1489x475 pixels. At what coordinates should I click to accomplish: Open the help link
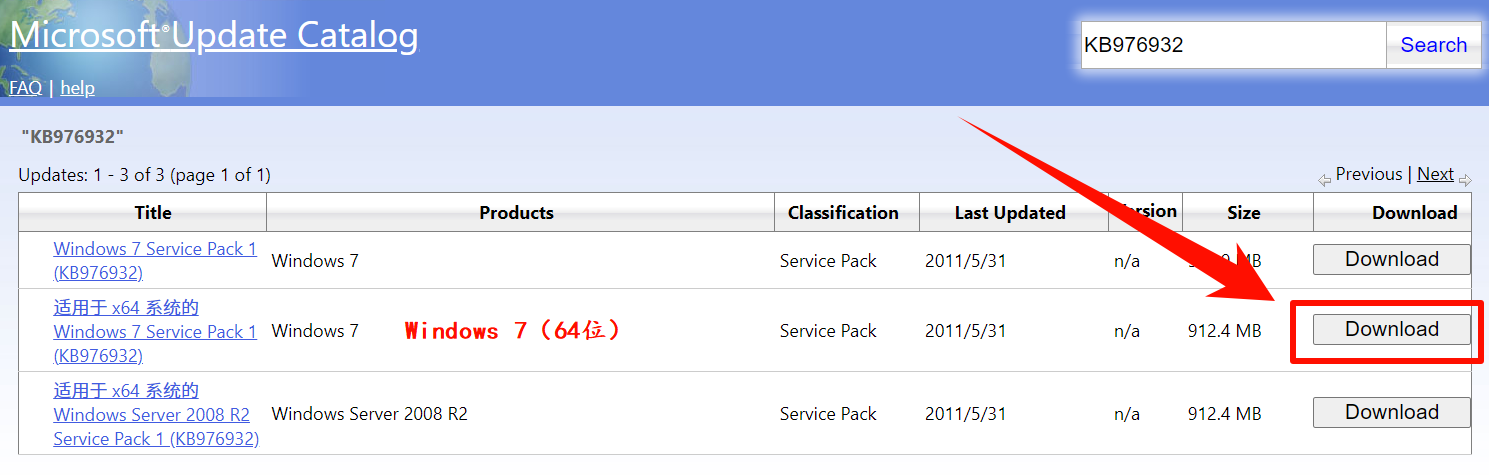[x=77, y=88]
